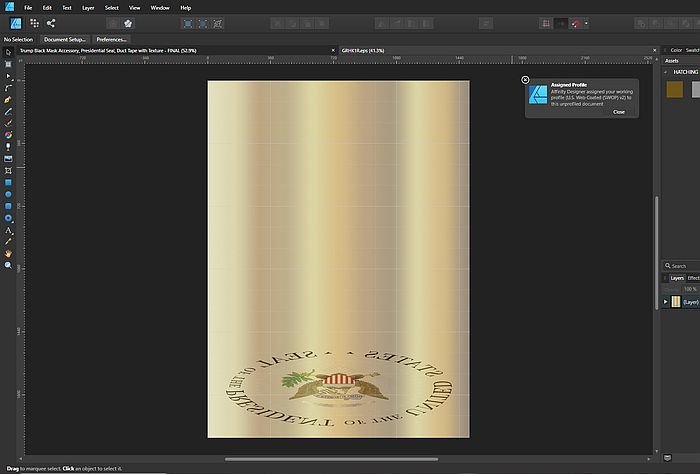This screenshot has width=700, height=474.
Task: Select the Place Image tool
Action: [x=8, y=159]
